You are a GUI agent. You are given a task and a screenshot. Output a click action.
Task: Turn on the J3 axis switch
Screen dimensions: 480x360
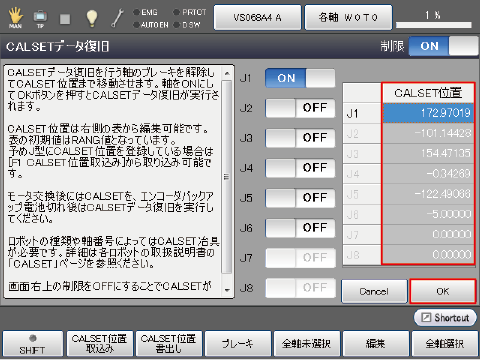coord(300,138)
